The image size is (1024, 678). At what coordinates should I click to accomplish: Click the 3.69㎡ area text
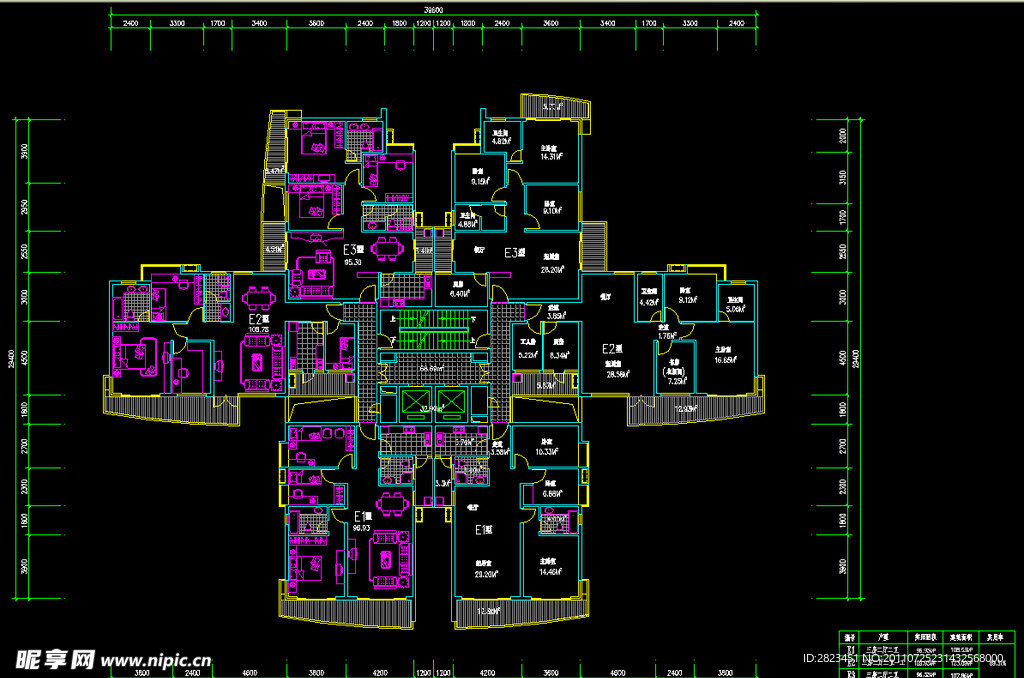[x=556, y=316]
